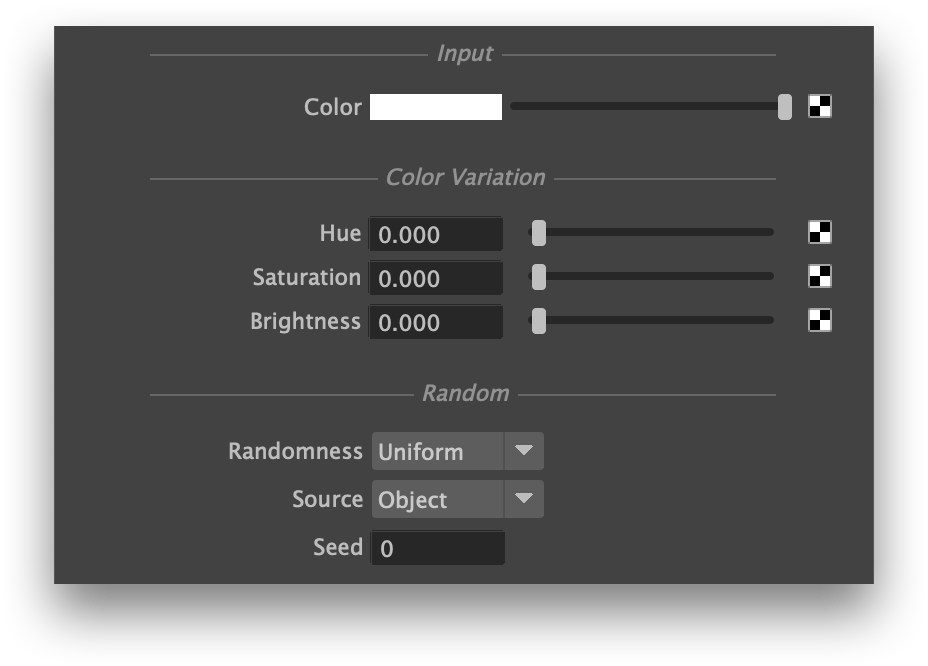Image resolution: width=928 pixels, height=666 pixels.
Task: Open the Randomness dropdown set to Uniform
Action: click(x=438, y=452)
